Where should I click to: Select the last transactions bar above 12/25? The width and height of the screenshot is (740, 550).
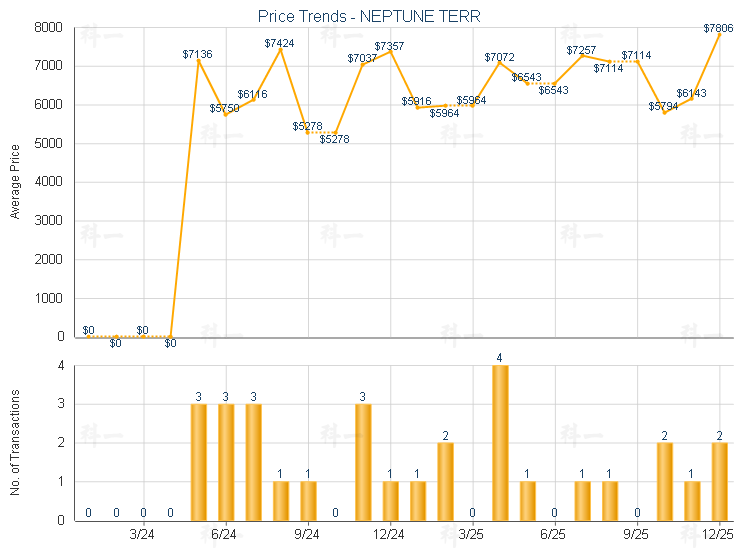point(719,481)
